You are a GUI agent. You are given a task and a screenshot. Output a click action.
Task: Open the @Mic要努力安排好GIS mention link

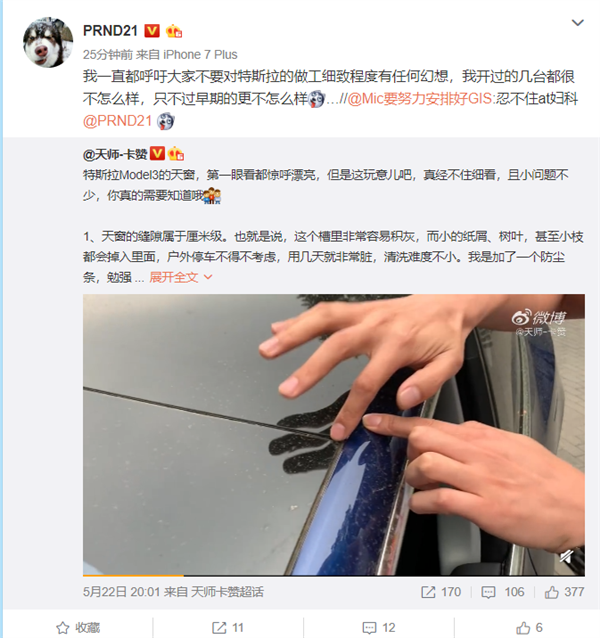pyautogui.click(x=420, y=99)
